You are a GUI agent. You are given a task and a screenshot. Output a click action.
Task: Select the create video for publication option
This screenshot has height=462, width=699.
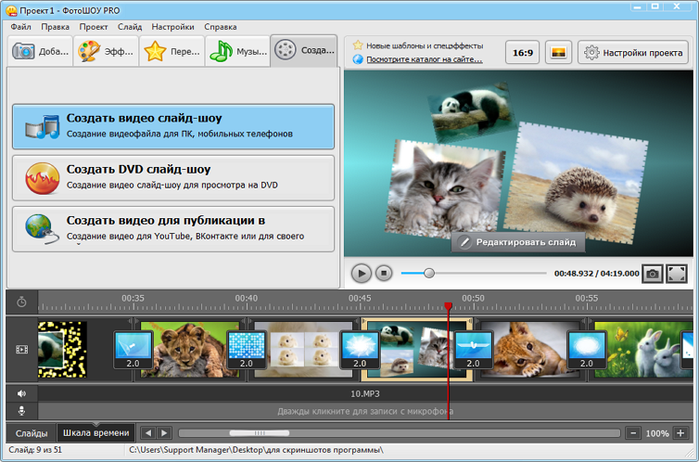[x=174, y=228]
